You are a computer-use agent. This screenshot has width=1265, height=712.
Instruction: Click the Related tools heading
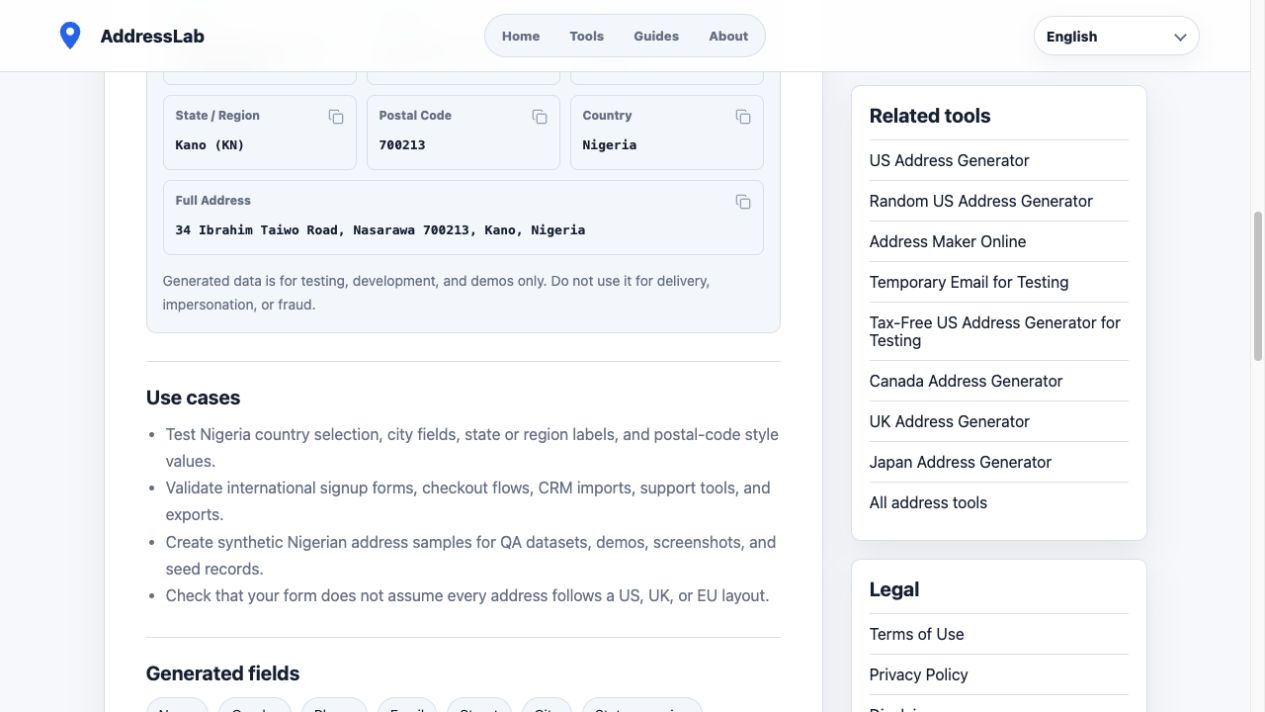[930, 116]
